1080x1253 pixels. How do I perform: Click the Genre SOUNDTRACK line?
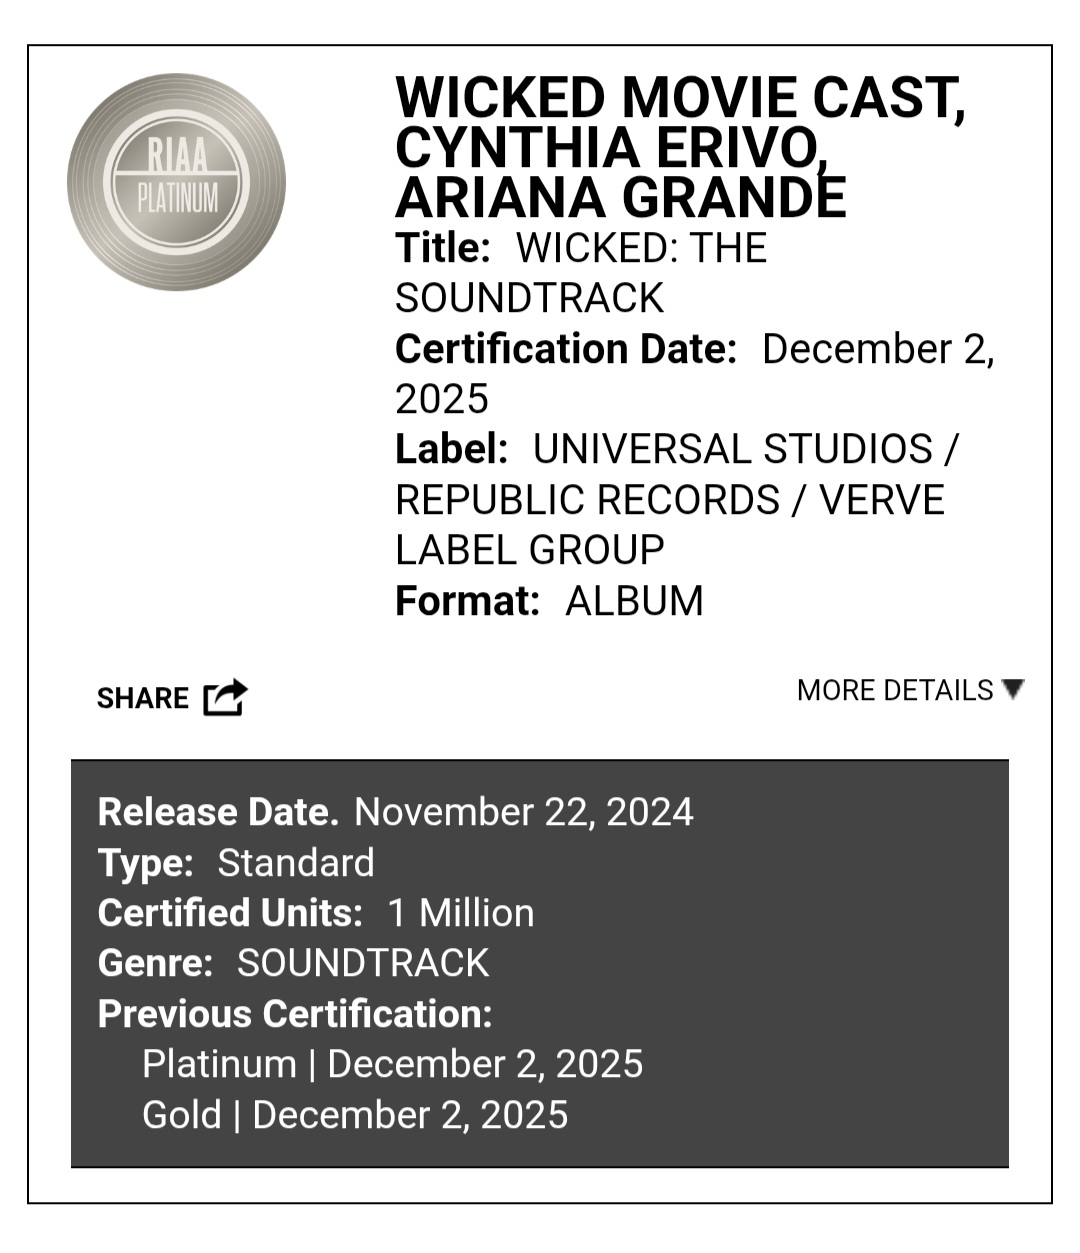pos(293,962)
